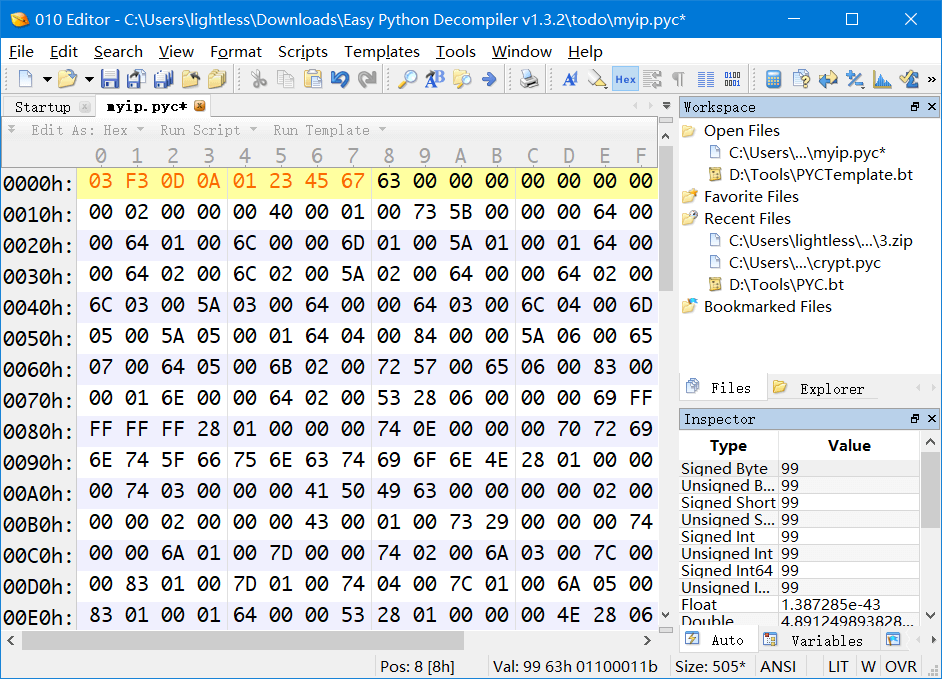
Task: Open the Run Script dropdown
Action: click(208, 130)
